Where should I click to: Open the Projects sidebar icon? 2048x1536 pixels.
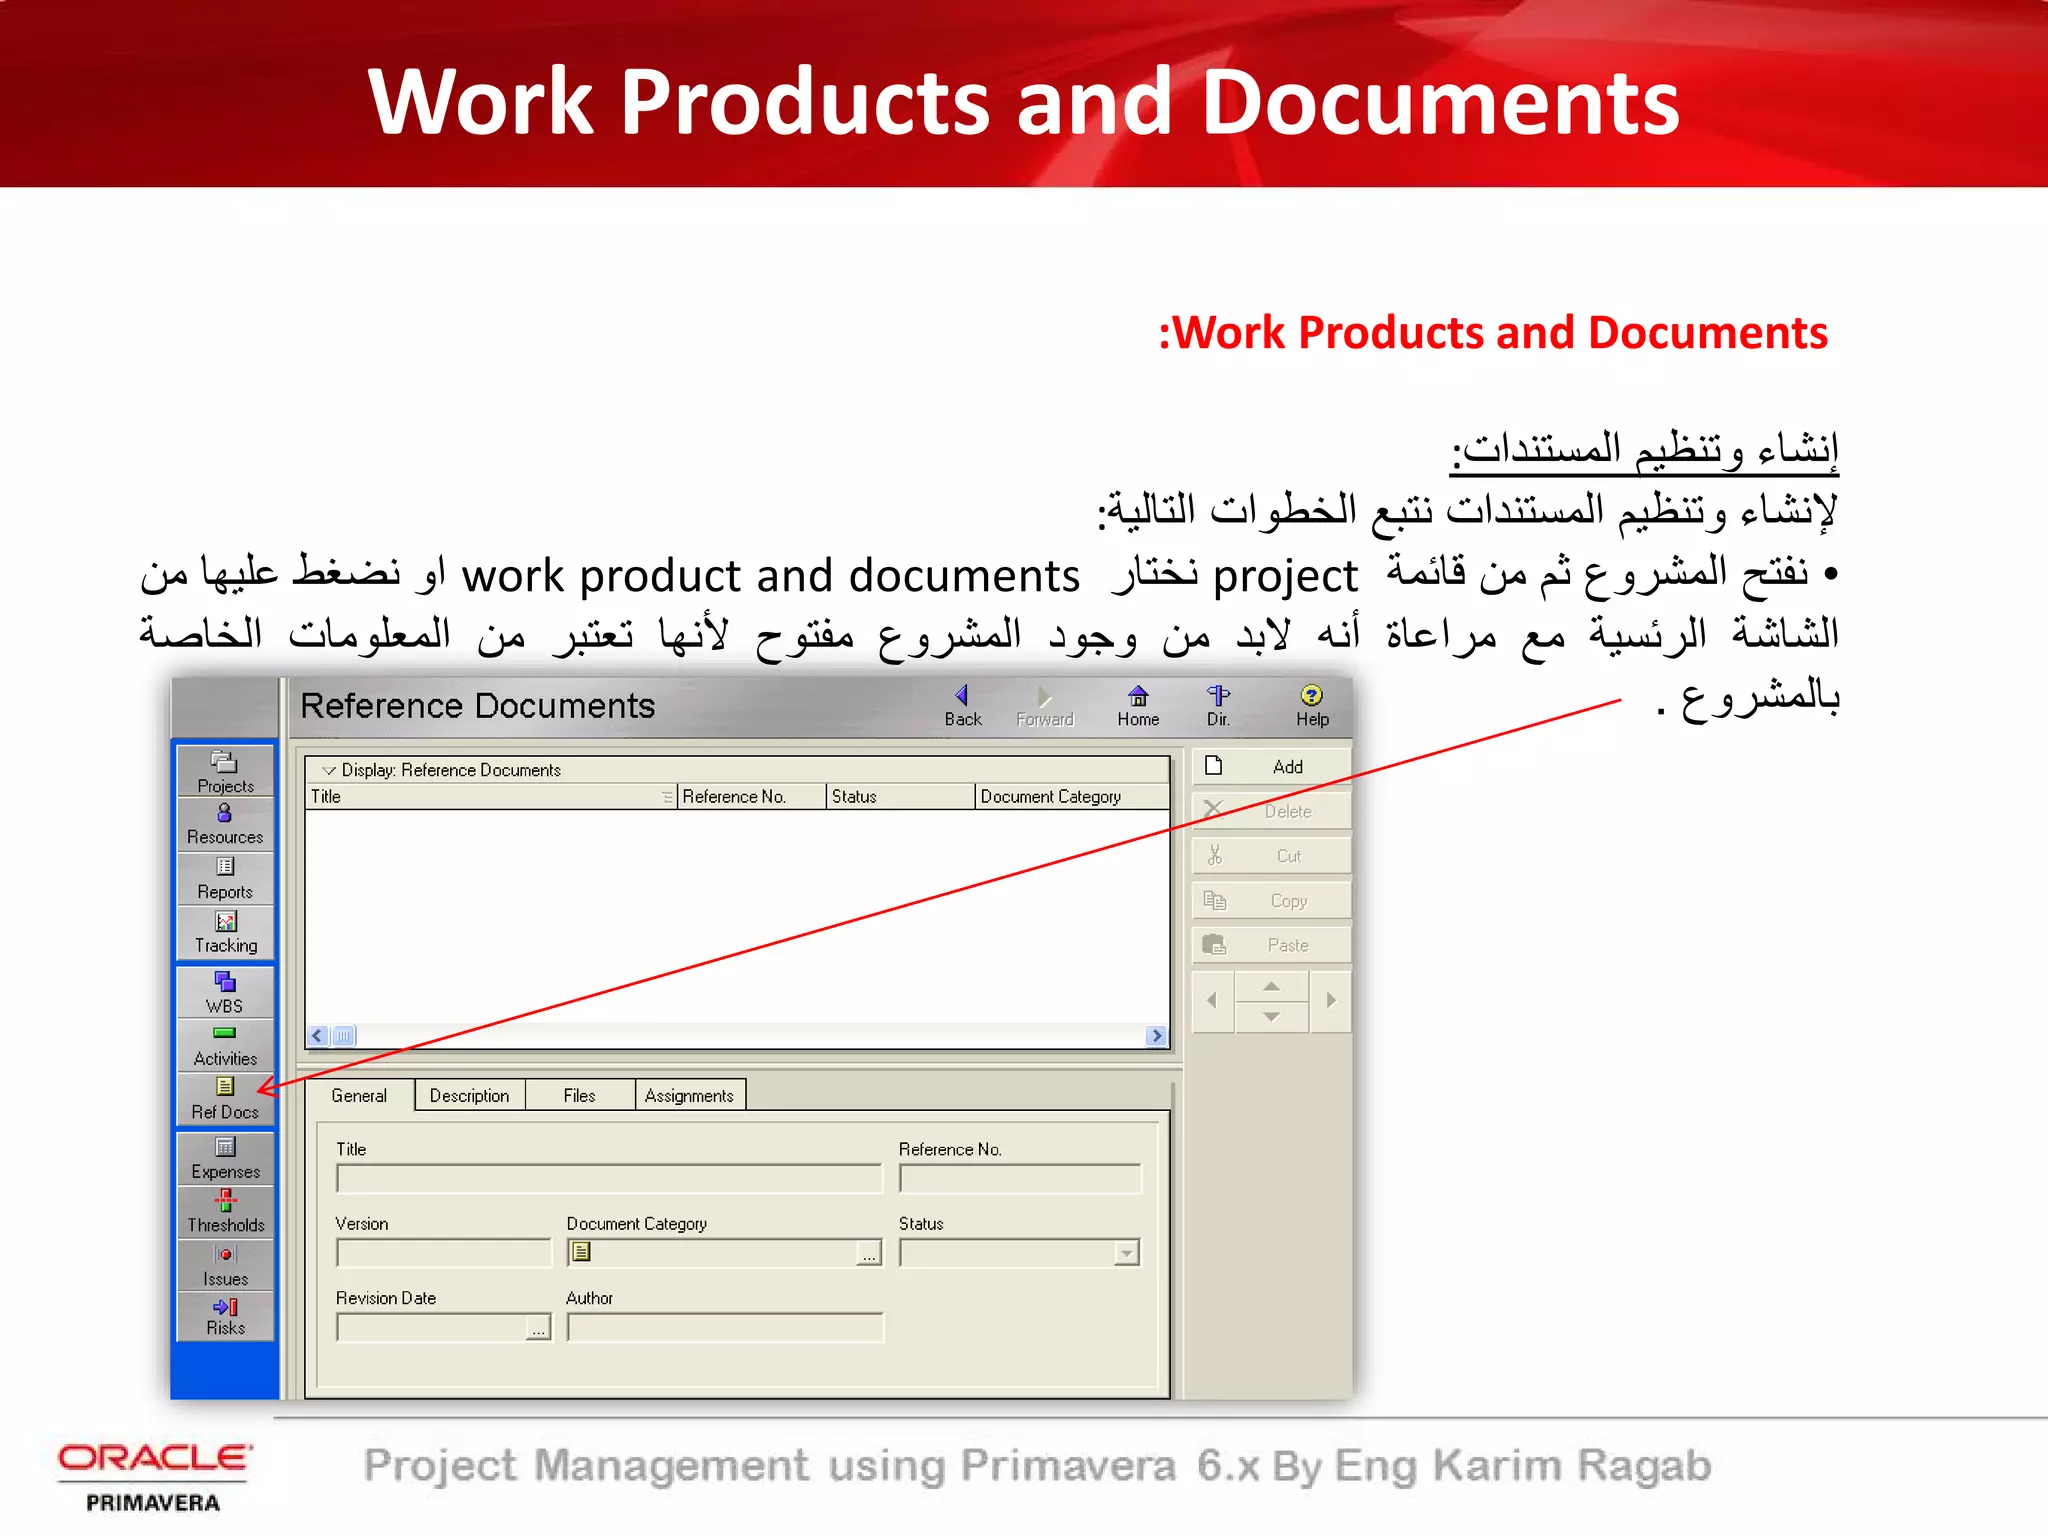point(225,771)
